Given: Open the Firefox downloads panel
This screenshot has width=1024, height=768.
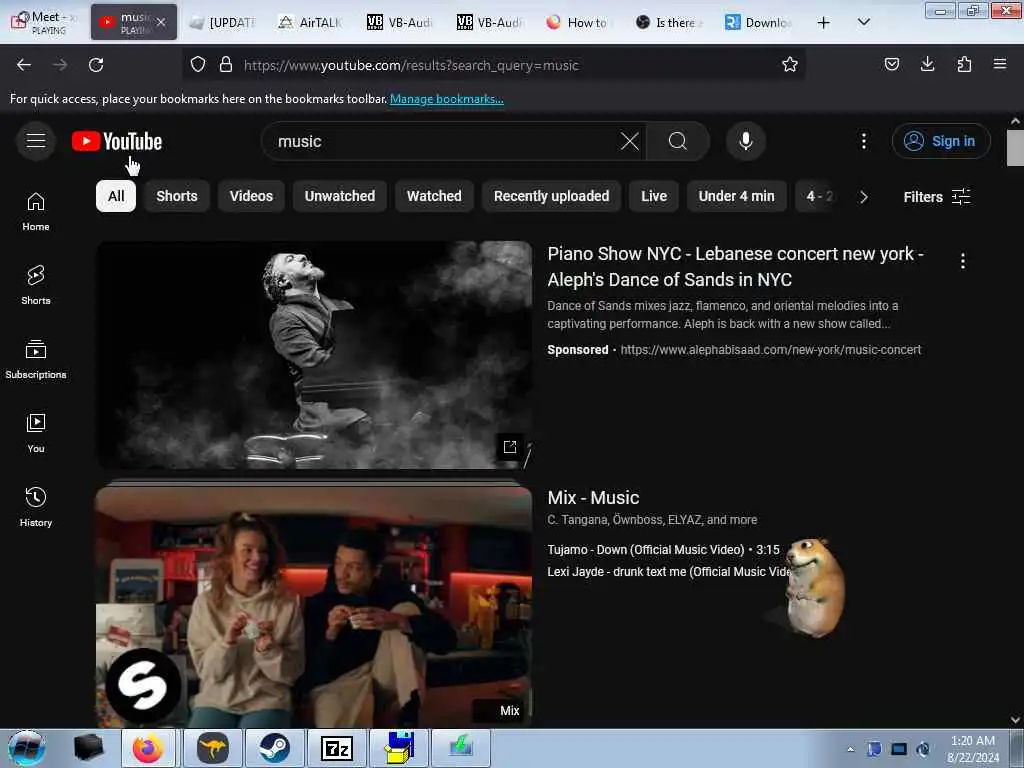Looking at the screenshot, I should (x=927, y=64).
